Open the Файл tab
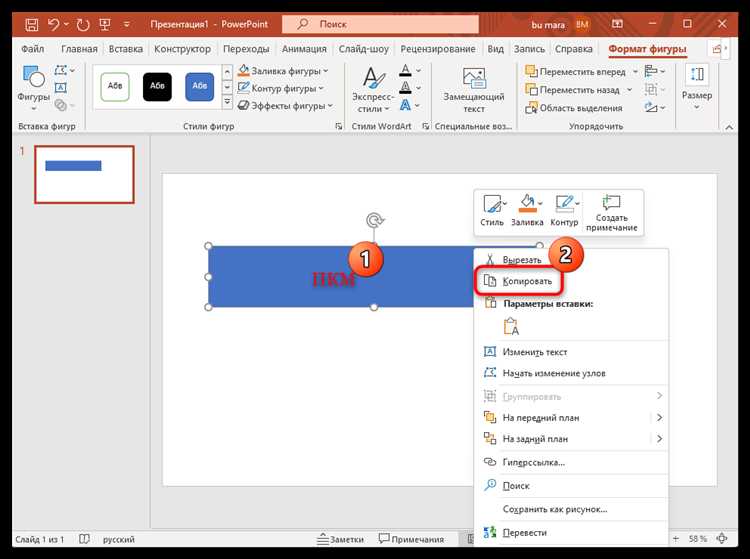 33,49
